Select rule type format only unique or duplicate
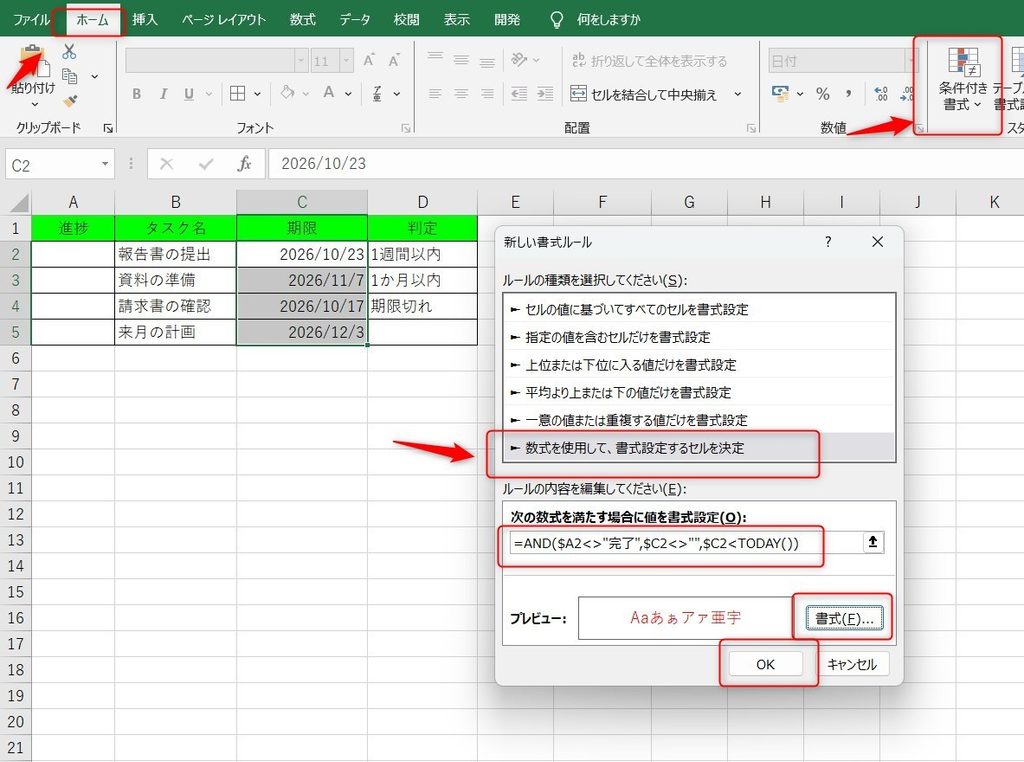The image size is (1024, 762). click(699, 420)
